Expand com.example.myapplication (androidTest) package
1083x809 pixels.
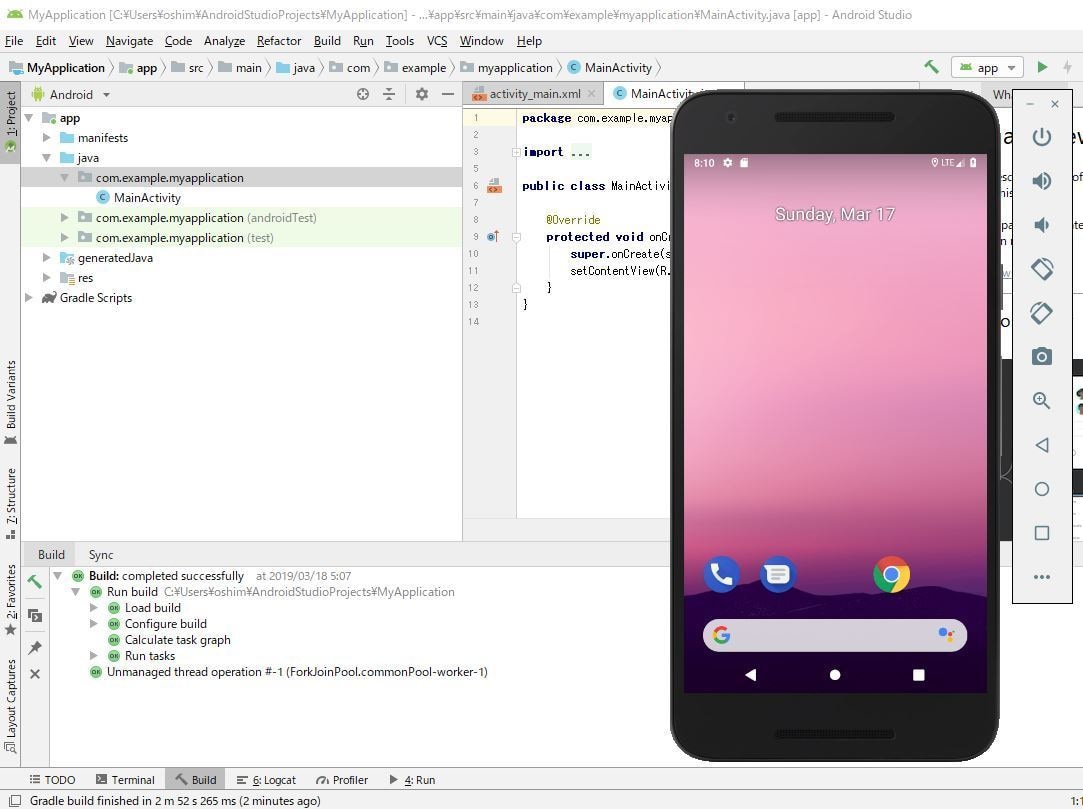tap(64, 218)
